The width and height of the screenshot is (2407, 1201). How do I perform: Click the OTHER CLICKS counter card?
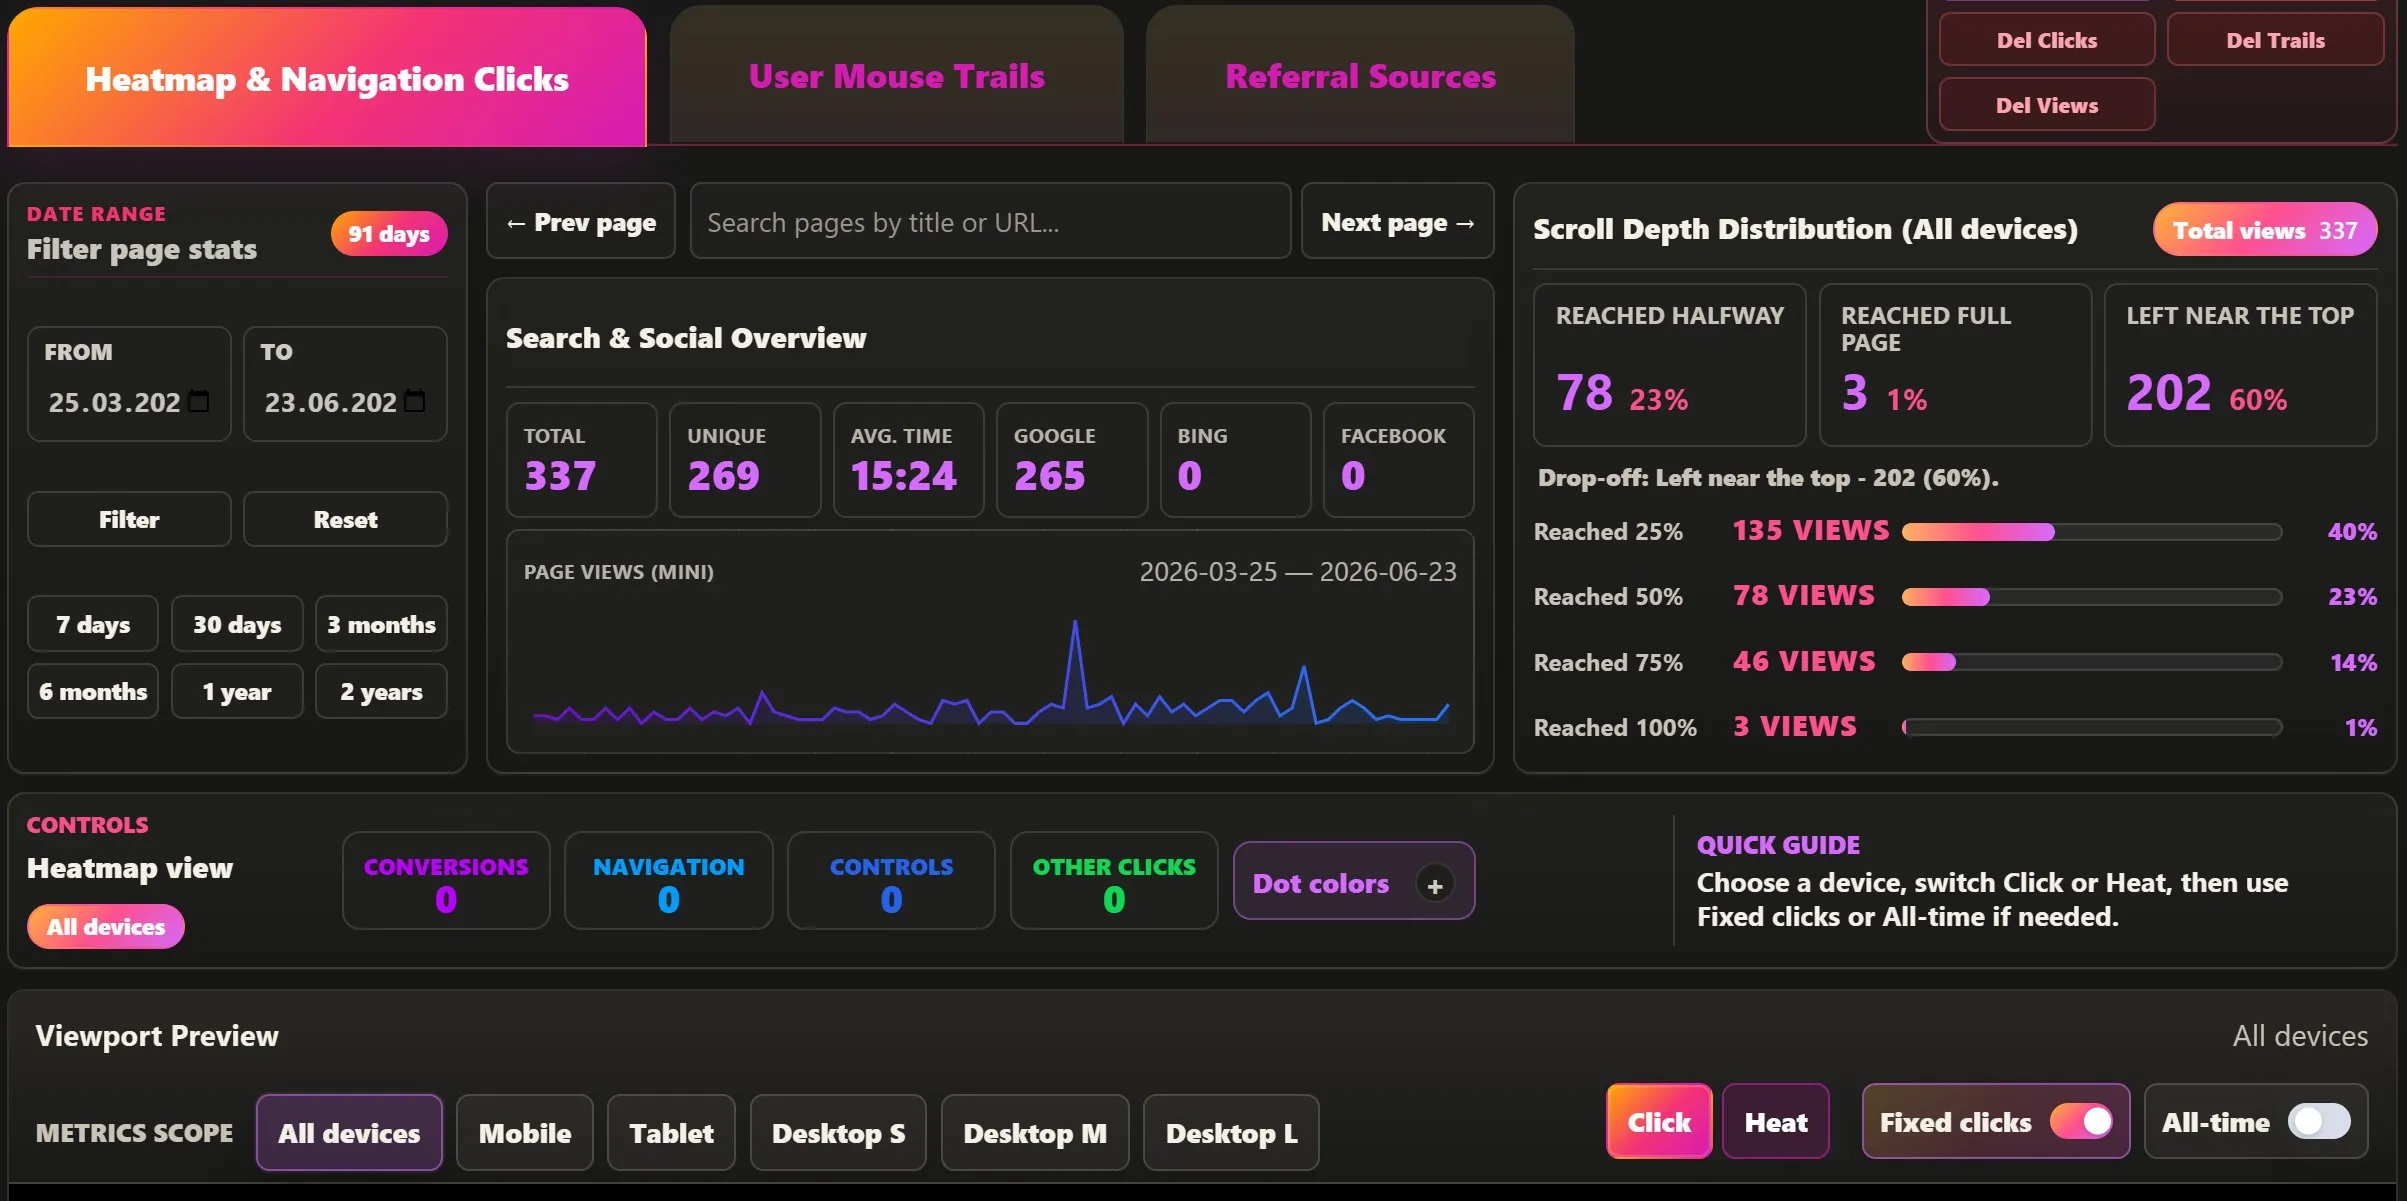pyautogui.click(x=1114, y=881)
